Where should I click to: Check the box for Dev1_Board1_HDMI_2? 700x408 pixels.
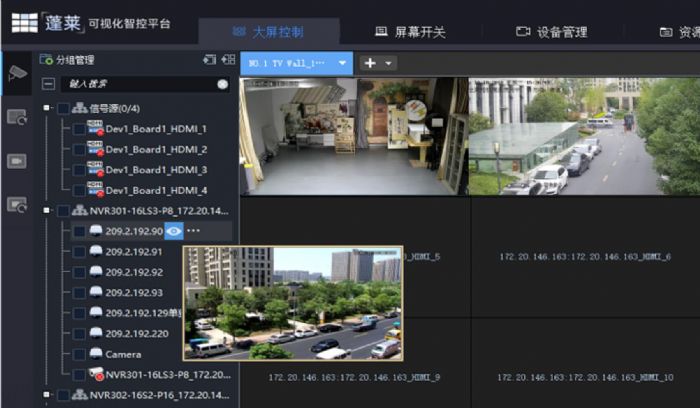(79, 150)
